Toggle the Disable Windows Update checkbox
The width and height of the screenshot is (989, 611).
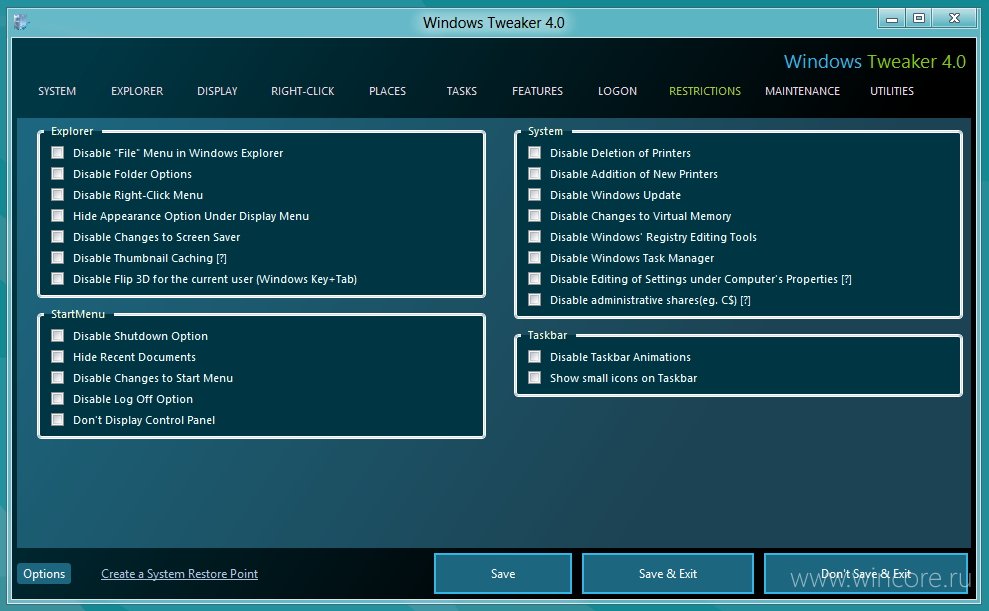[534, 195]
